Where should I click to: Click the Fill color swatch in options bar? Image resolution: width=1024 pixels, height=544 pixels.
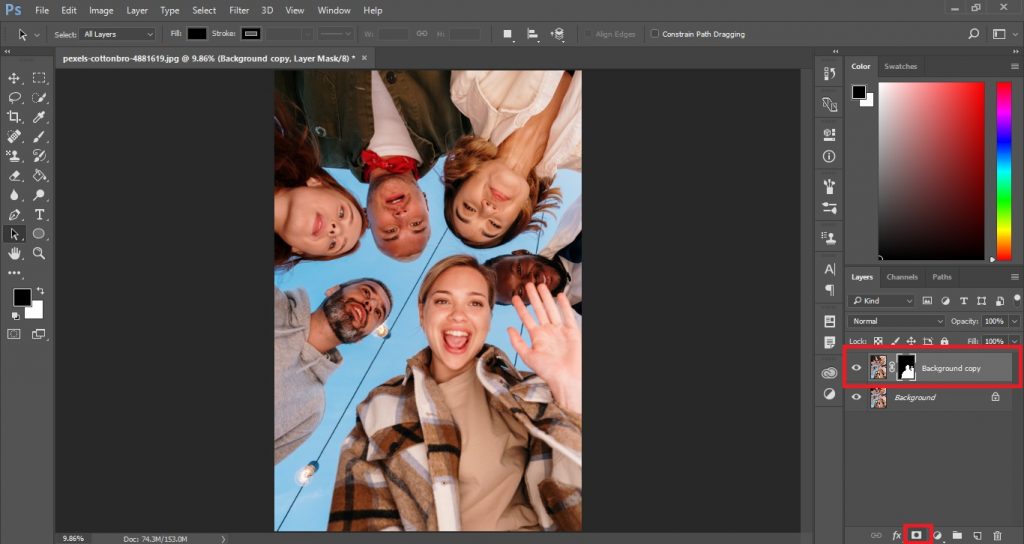pos(197,34)
